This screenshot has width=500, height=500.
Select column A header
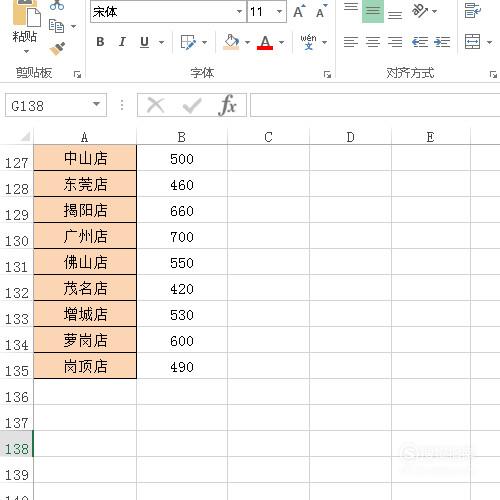coord(85,137)
